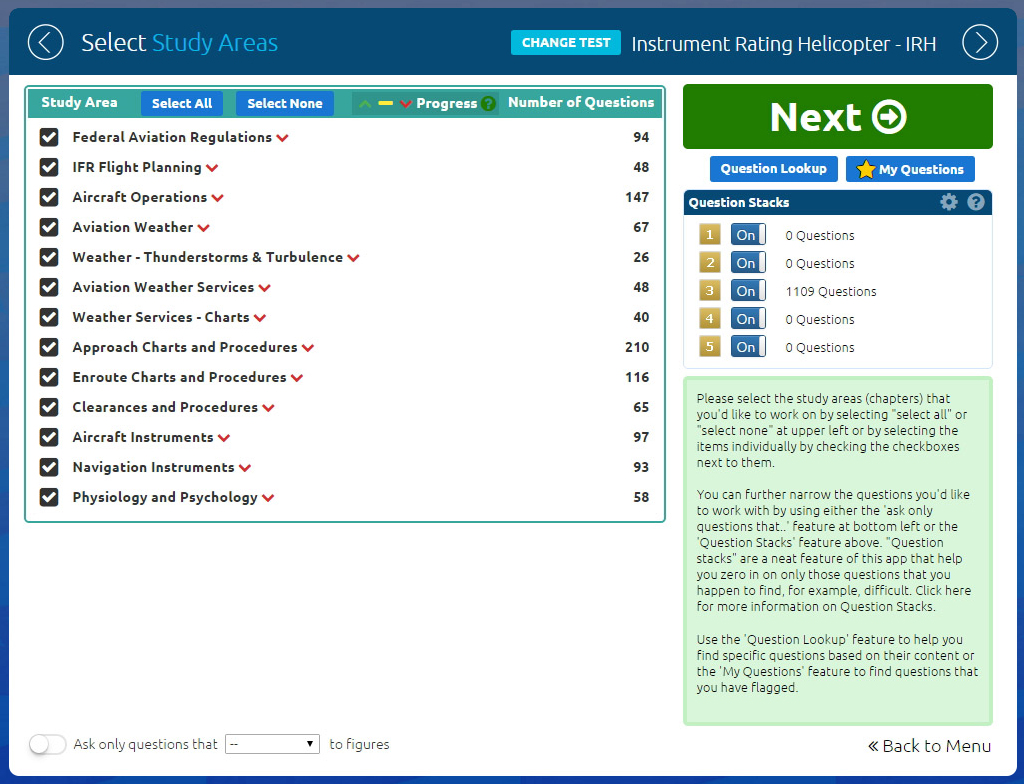Uncheck Federal Aviation Regulations checkbox
This screenshot has width=1024, height=784.
pyautogui.click(x=49, y=137)
